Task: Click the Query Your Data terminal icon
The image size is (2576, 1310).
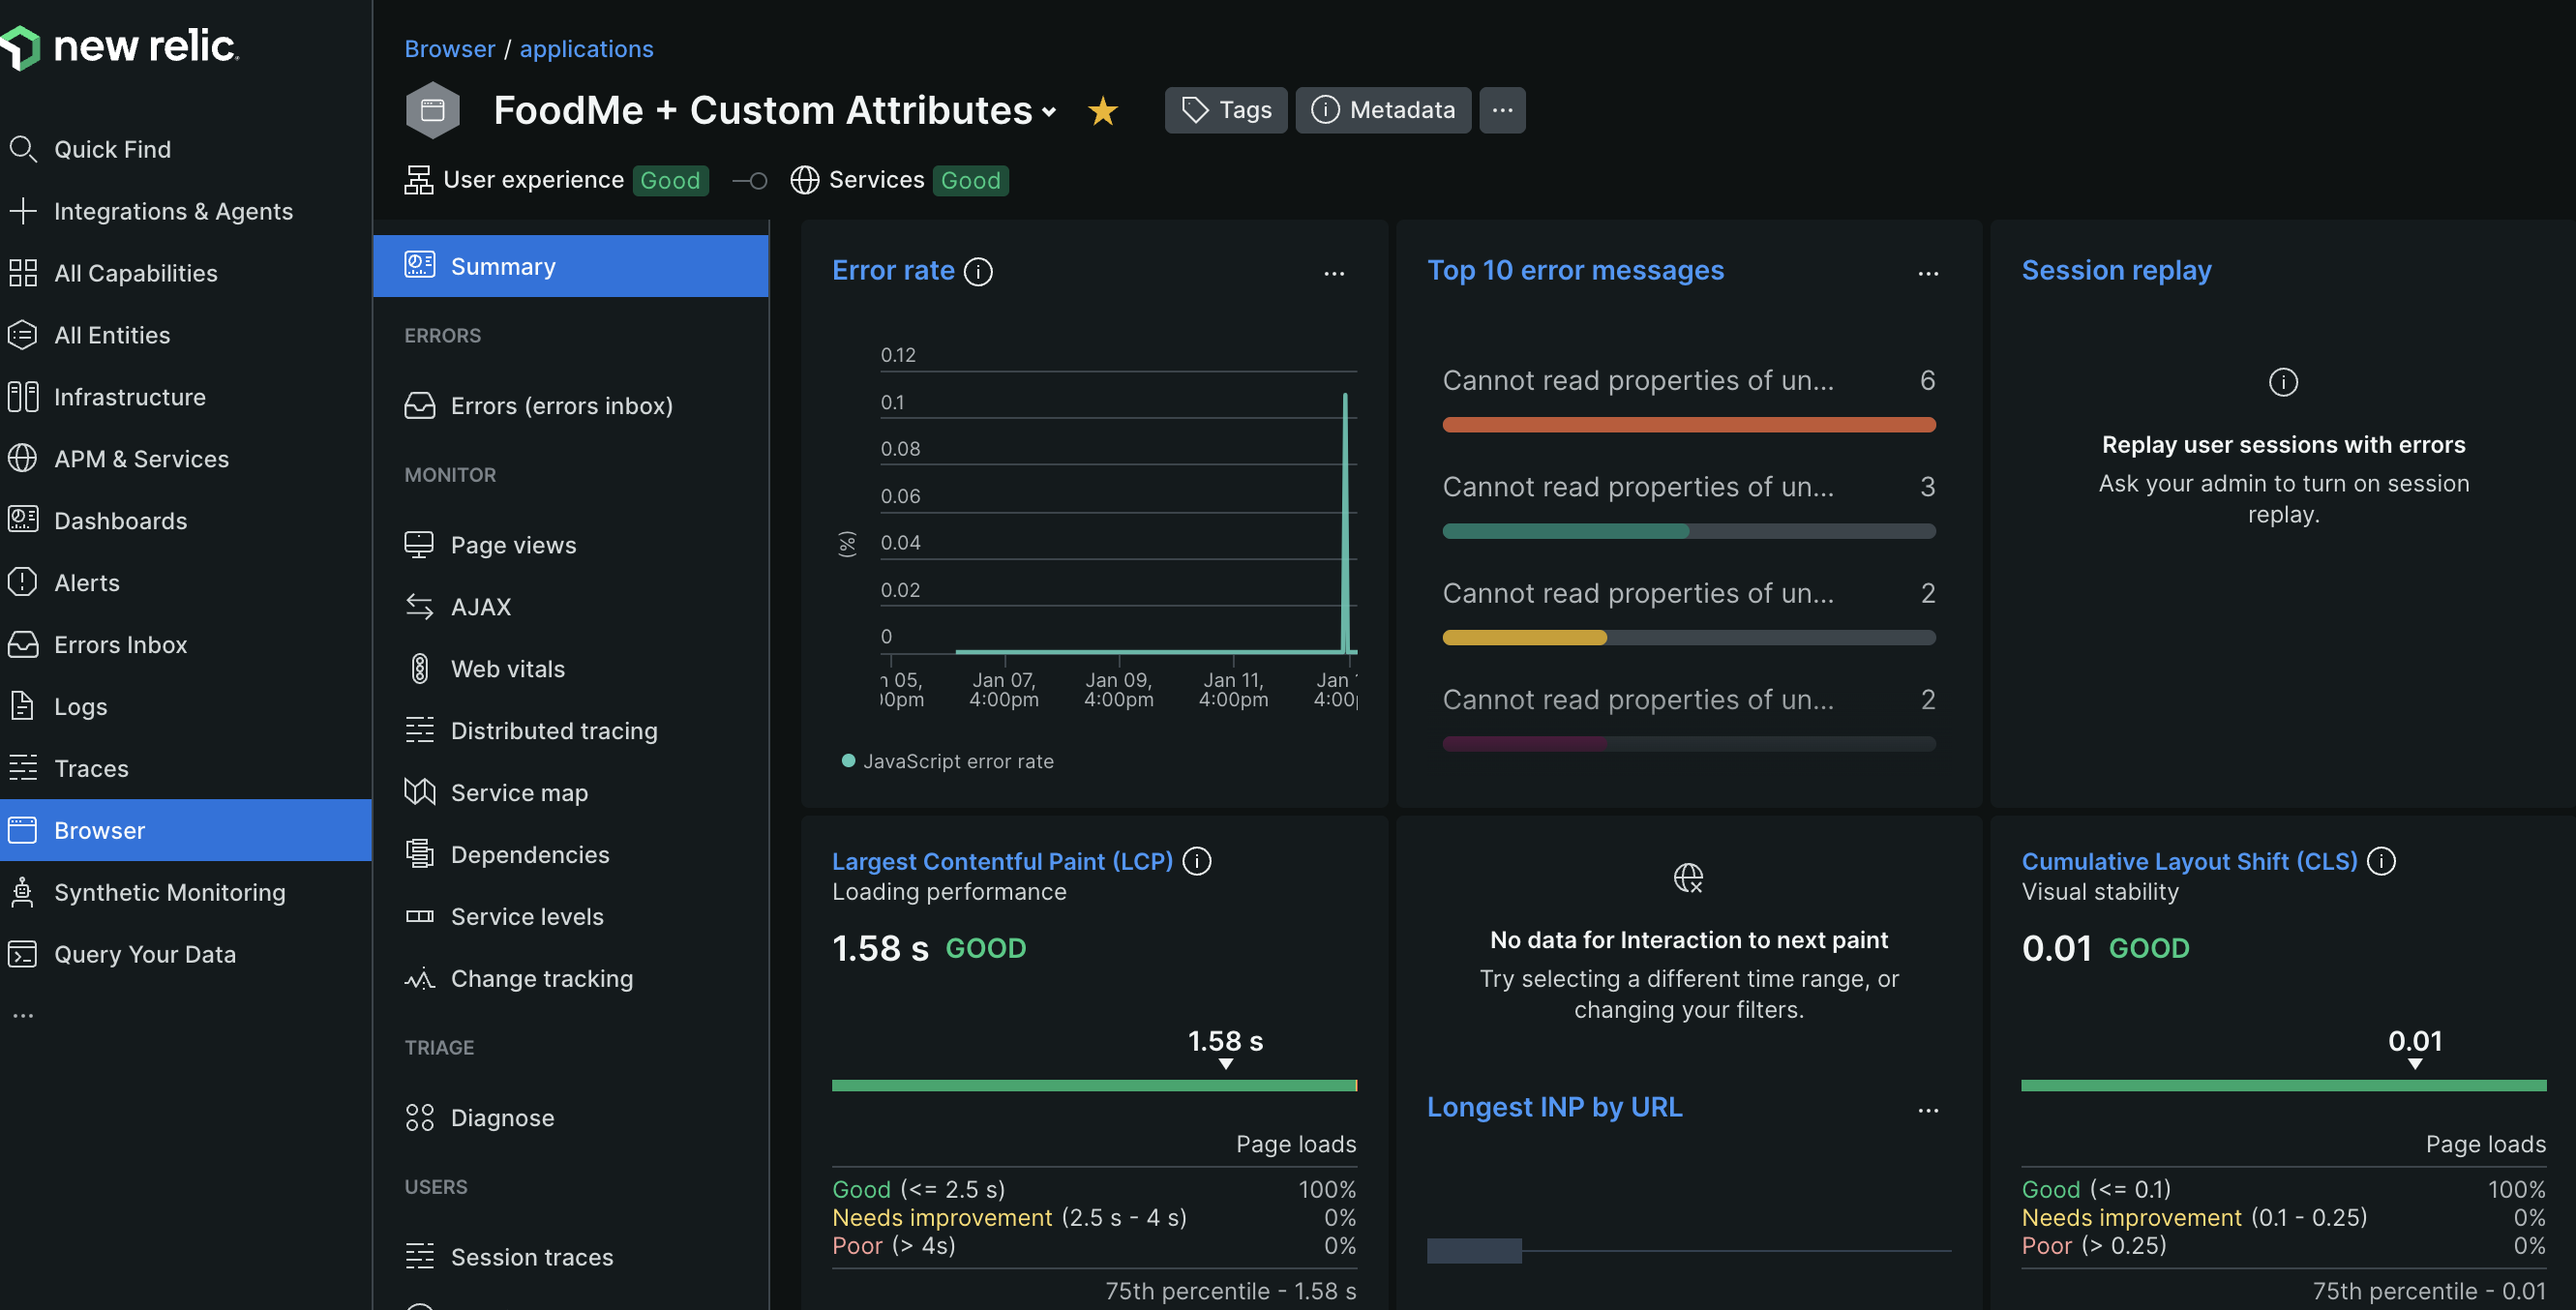Action: tap(23, 954)
